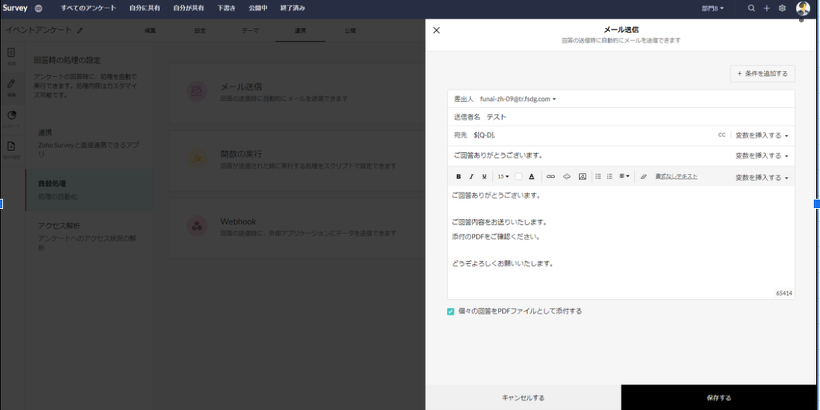Viewport: 820px width, 410px height.
Task: Click the 送信者名 input field
Action: pyautogui.click(x=600, y=117)
